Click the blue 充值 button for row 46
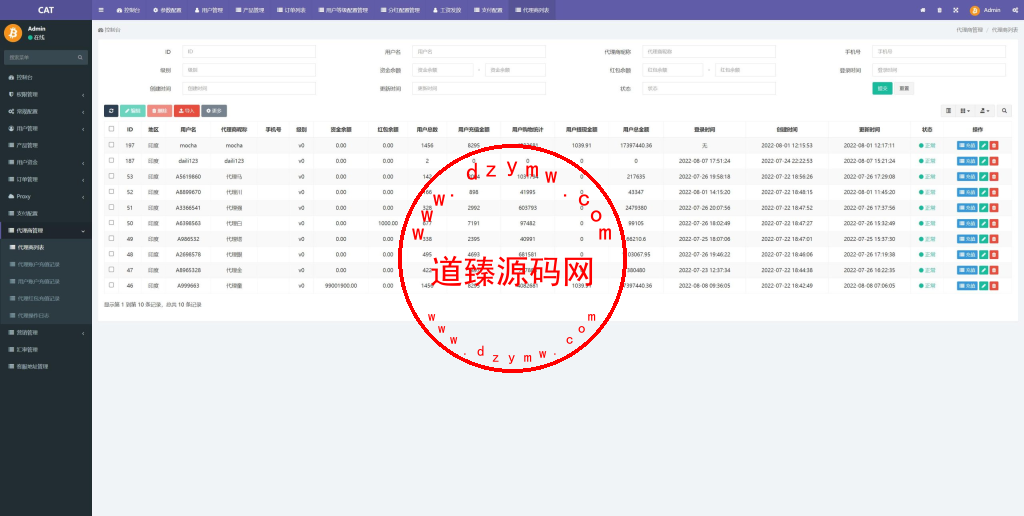1024x516 pixels. 967,286
